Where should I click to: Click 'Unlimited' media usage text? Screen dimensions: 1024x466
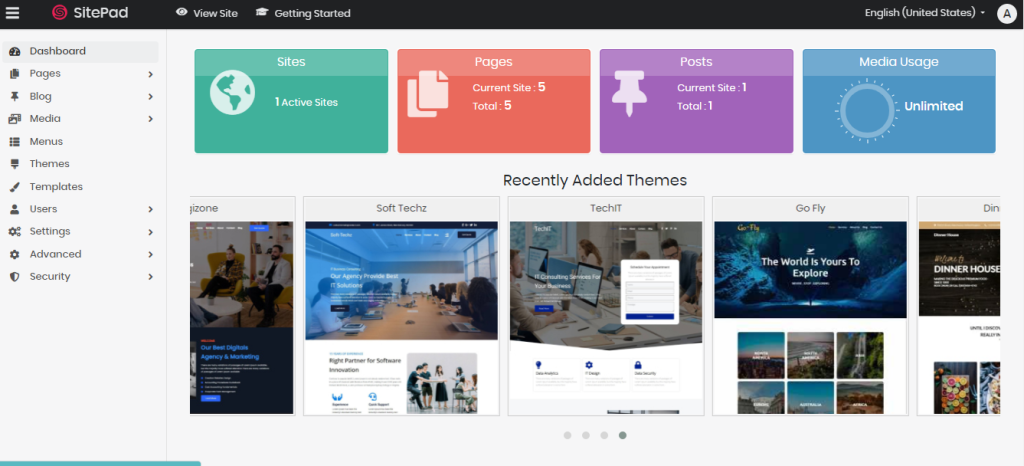933,106
